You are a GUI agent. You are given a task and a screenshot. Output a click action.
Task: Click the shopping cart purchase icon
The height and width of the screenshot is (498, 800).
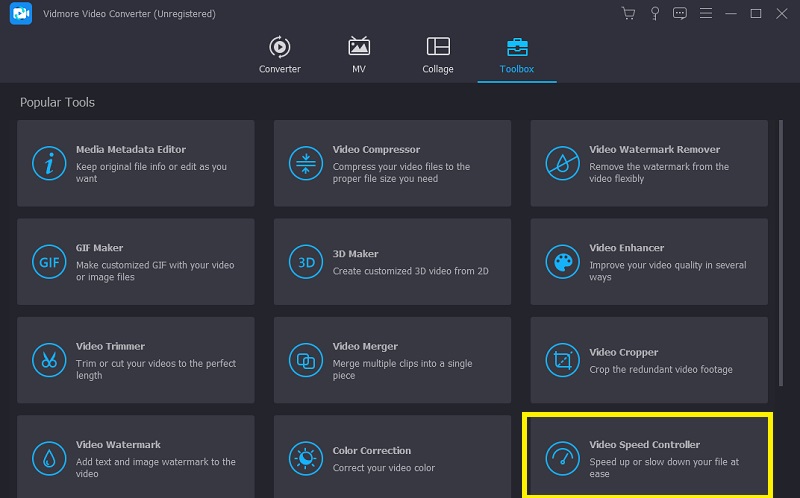[628, 14]
